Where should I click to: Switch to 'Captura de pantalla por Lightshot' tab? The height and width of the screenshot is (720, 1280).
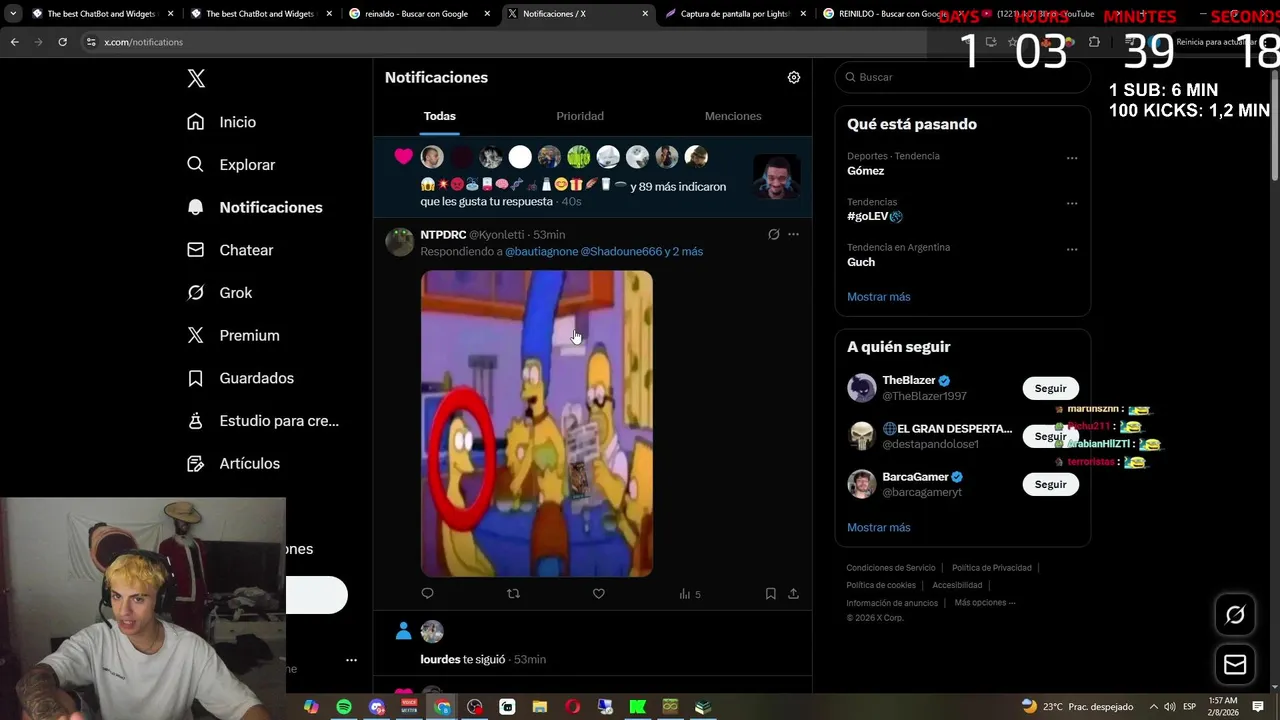pos(735,14)
